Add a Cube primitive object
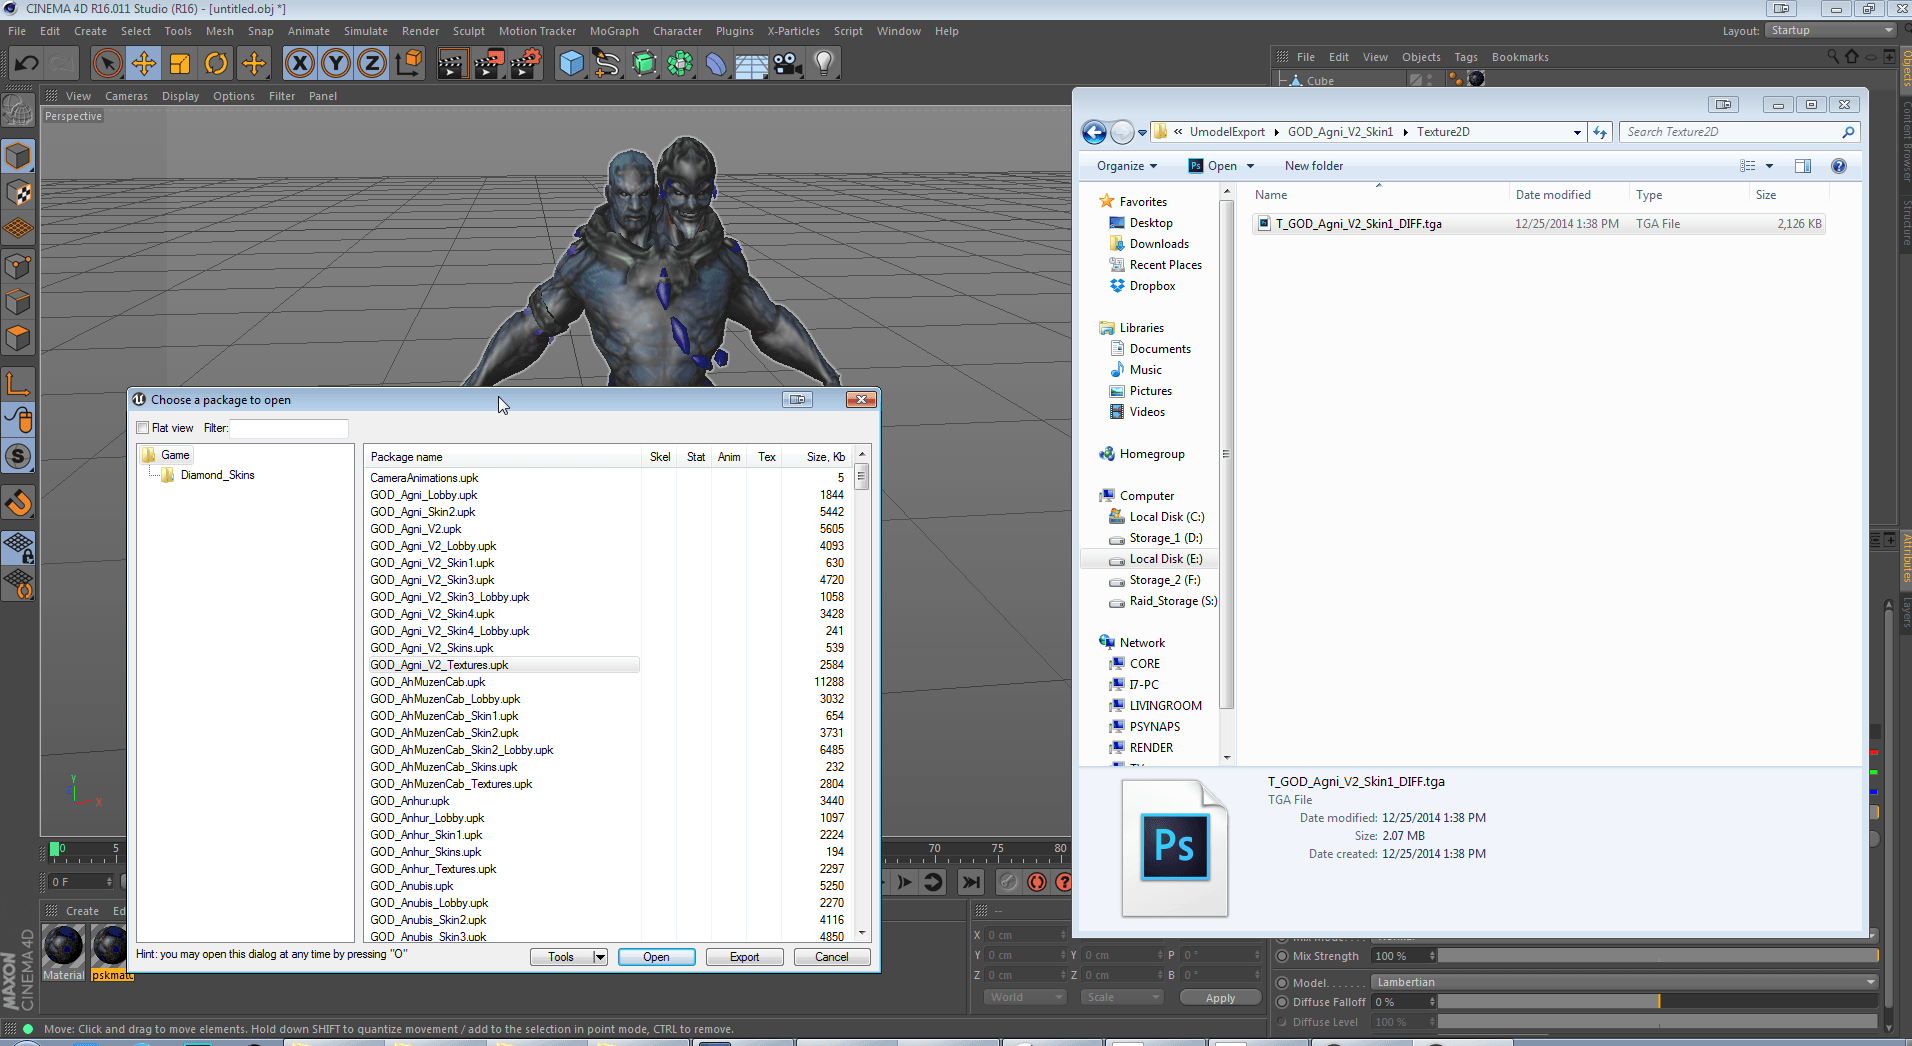The width and height of the screenshot is (1912, 1046). [571, 64]
